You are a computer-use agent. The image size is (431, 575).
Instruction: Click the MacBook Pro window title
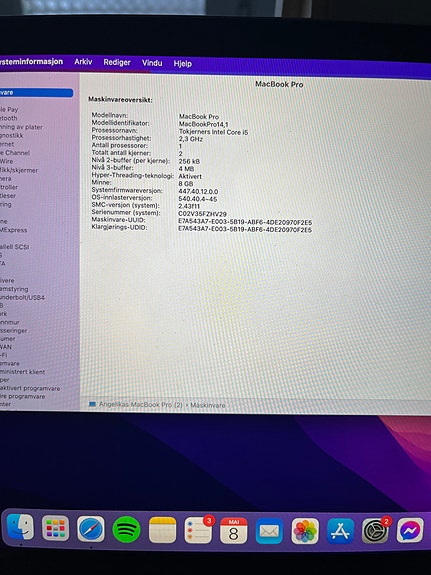click(279, 84)
